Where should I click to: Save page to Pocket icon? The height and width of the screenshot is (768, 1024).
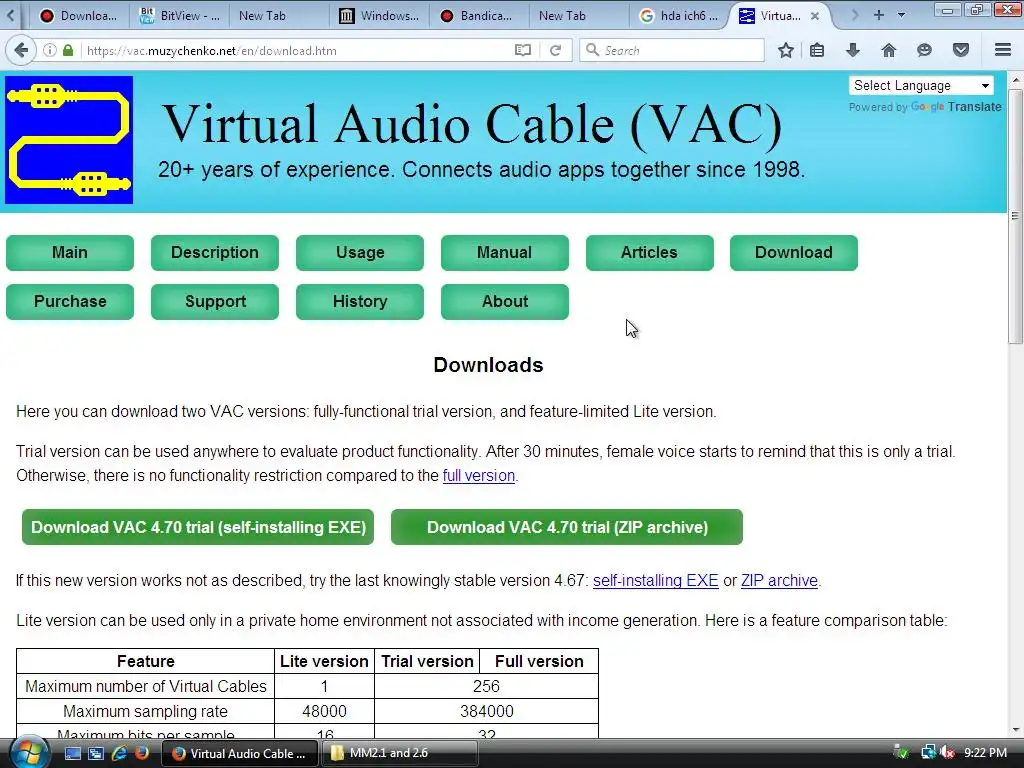pyautogui.click(x=961, y=50)
